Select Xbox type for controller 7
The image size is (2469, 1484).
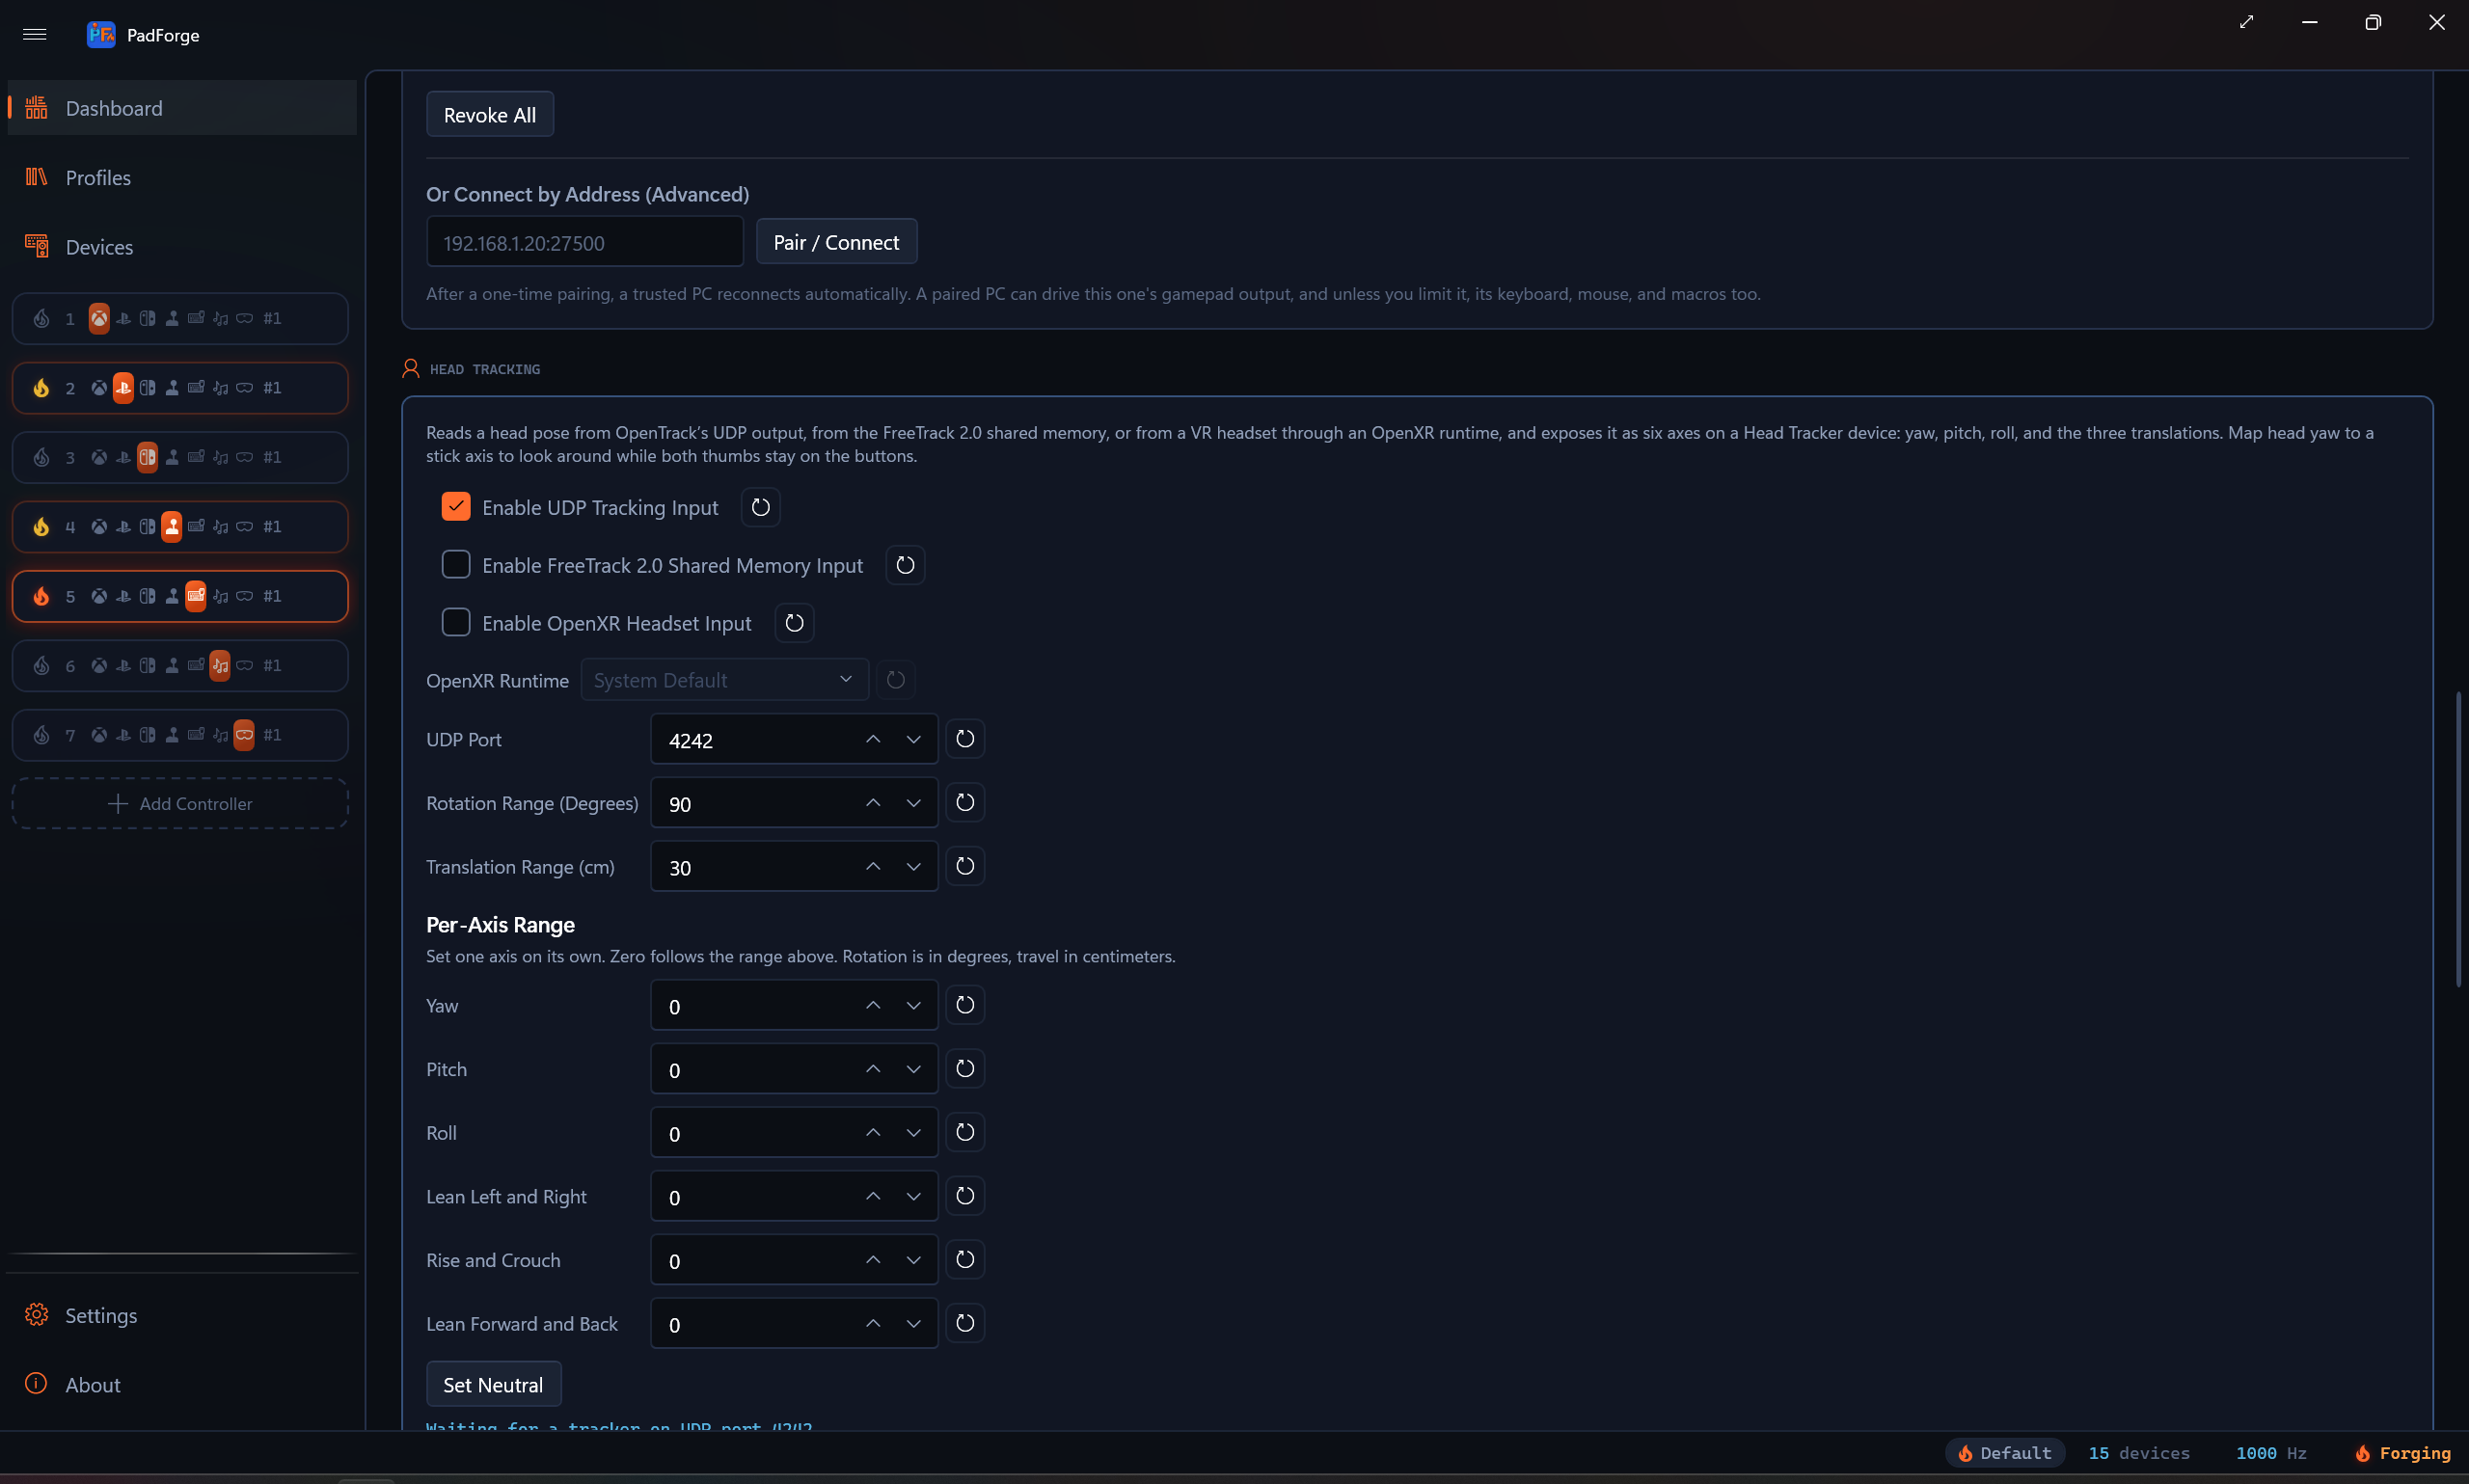99,735
